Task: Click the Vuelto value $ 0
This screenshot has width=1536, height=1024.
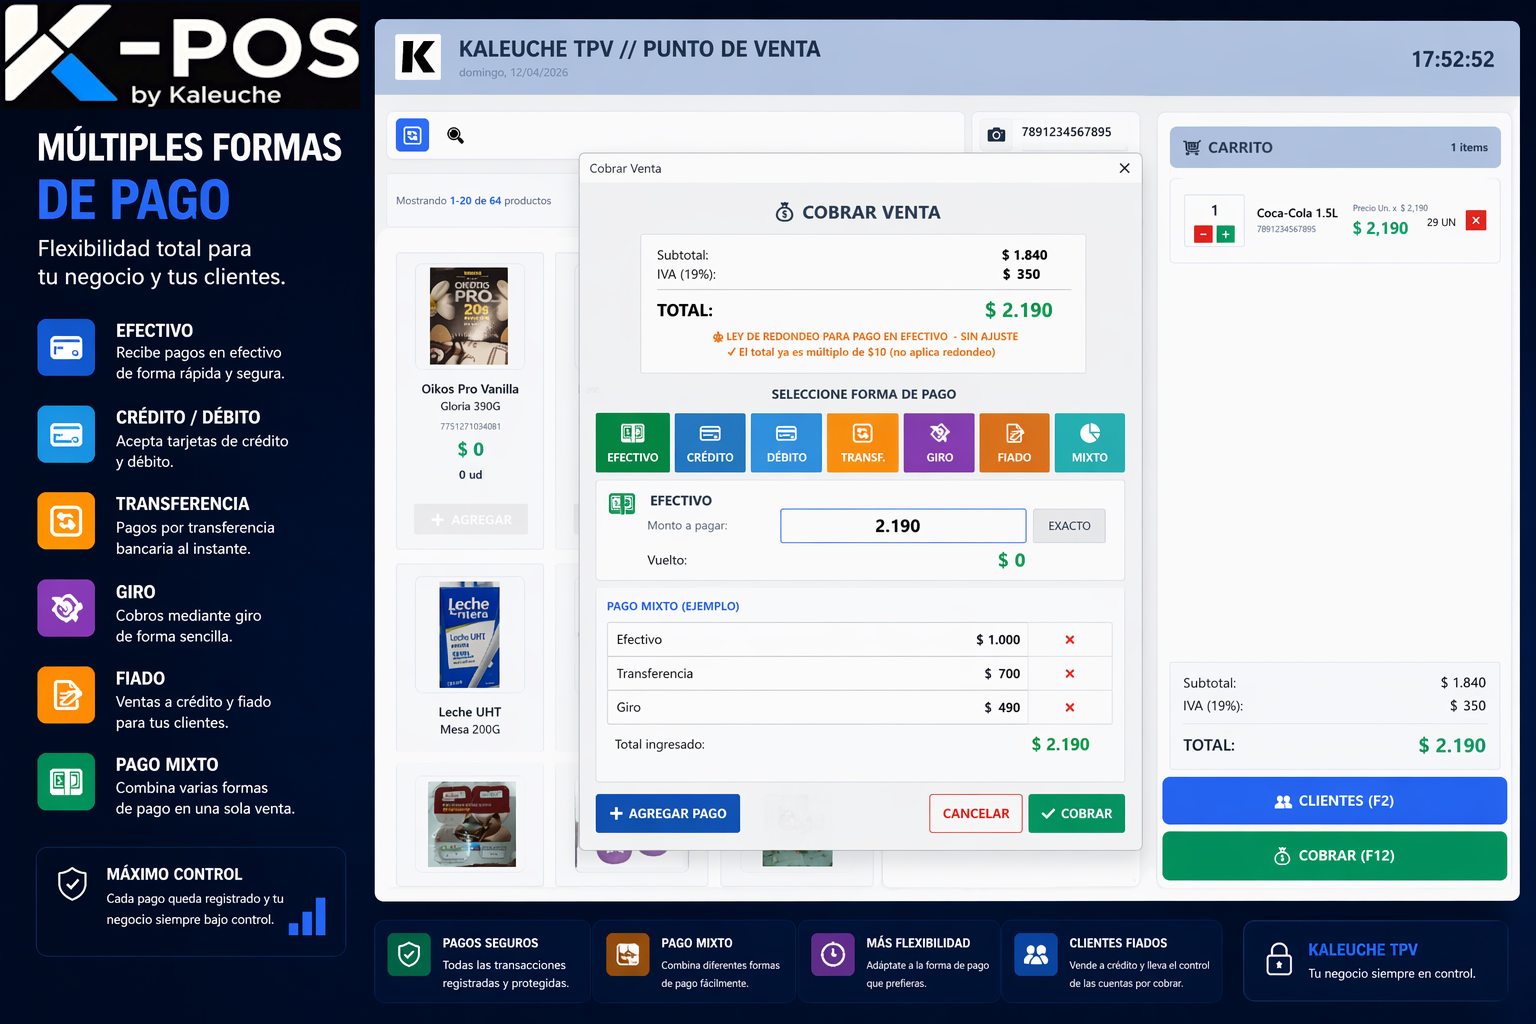Action: click(1011, 560)
